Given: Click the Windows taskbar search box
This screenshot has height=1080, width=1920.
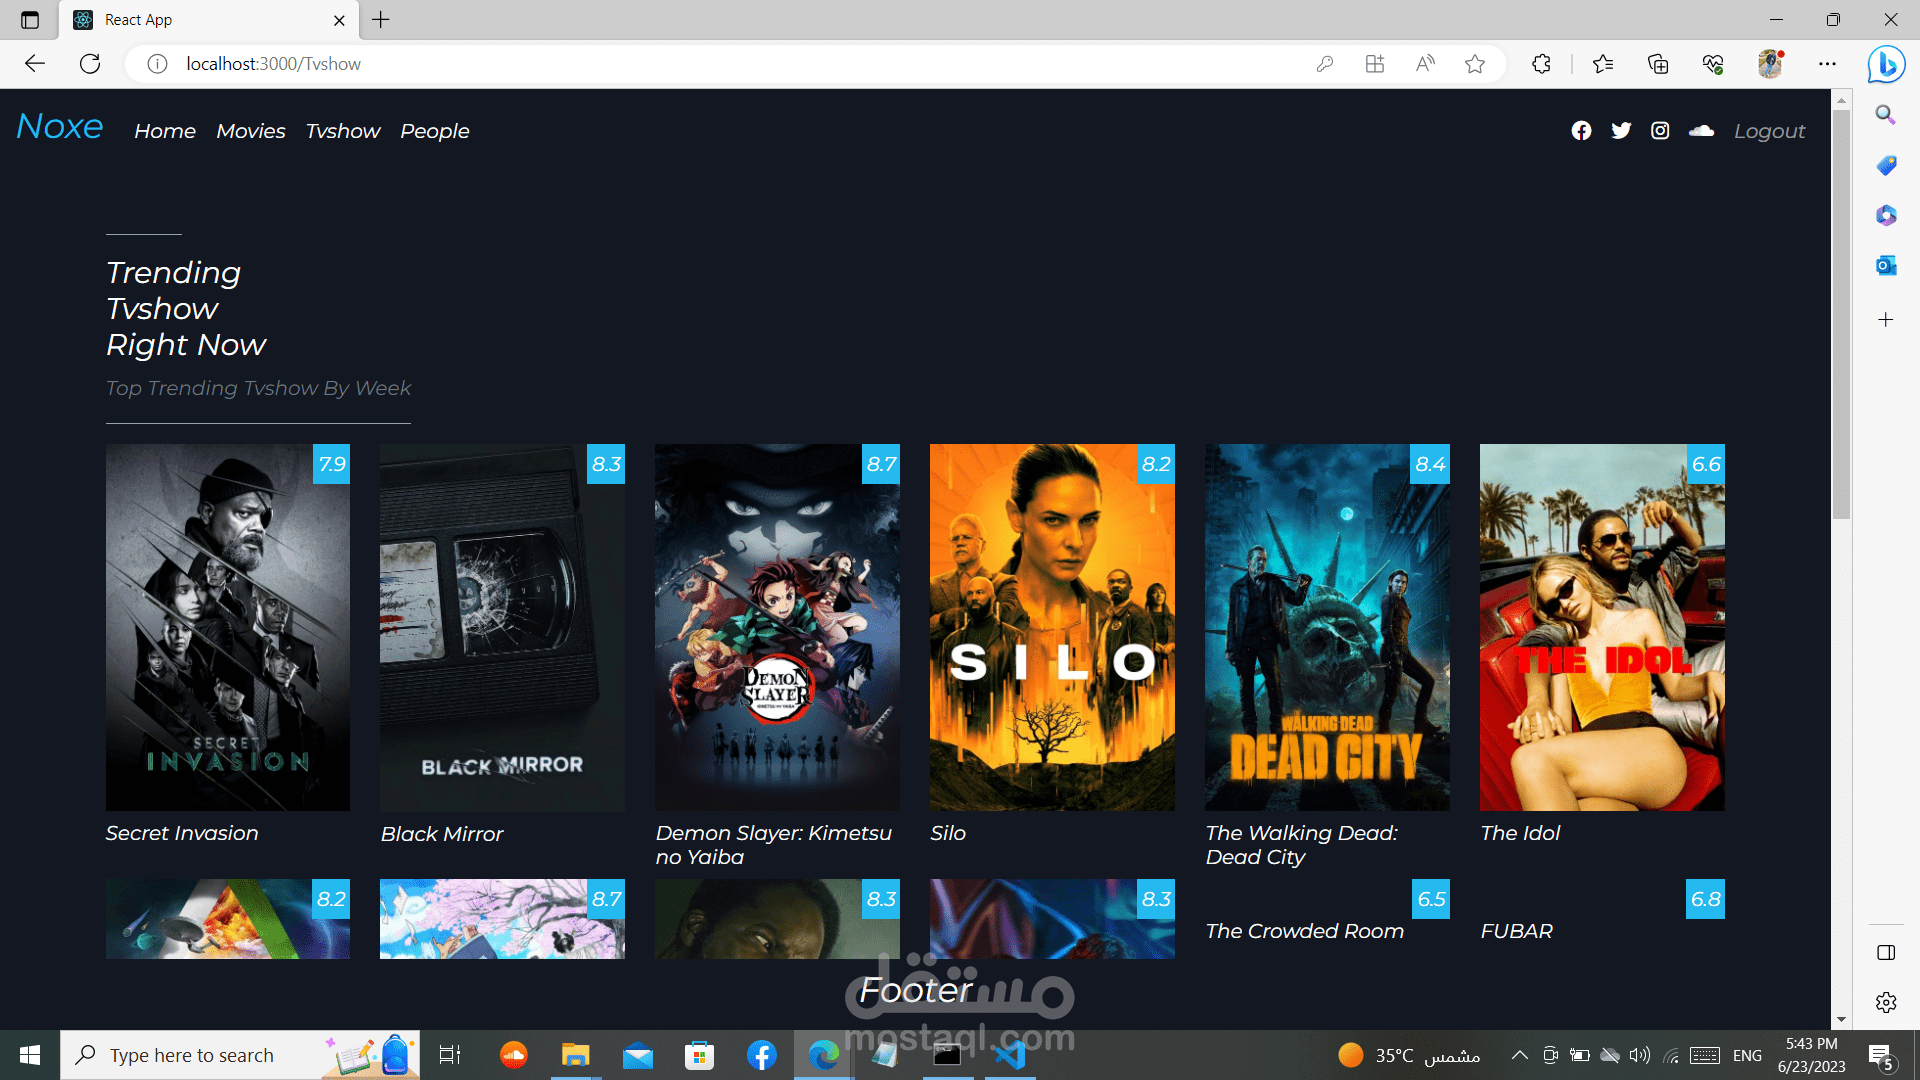Looking at the screenshot, I should pos(192,1055).
